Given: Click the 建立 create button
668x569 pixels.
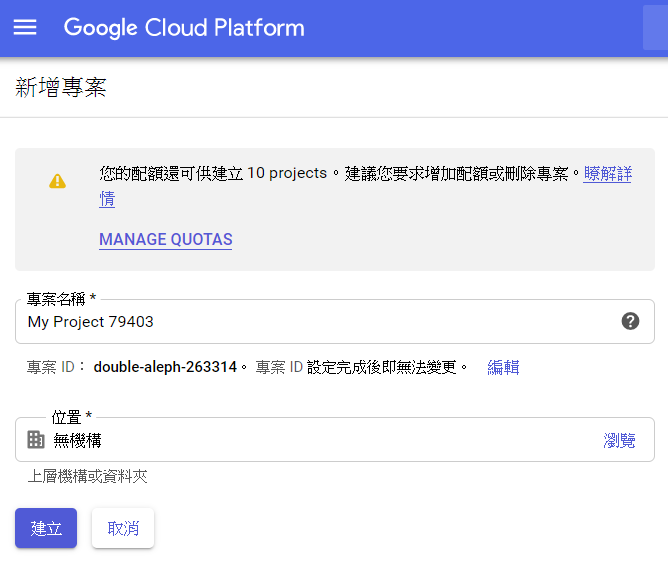Looking at the screenshot, I should click(x=46, y=528).
